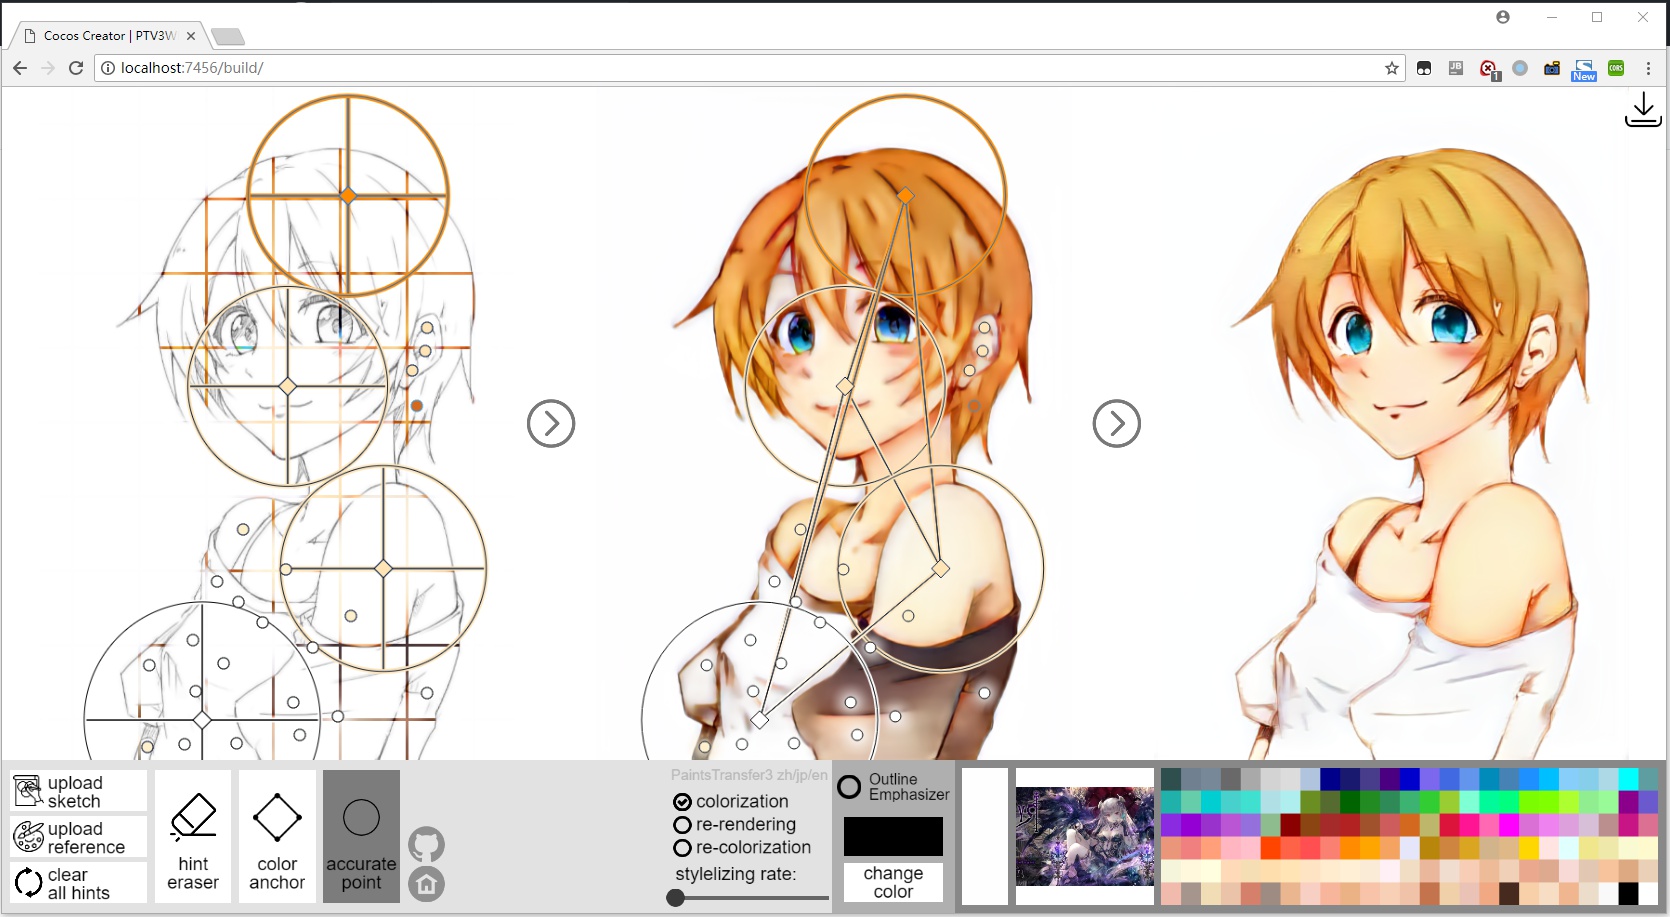Image resolution: width=1670 pixels, height=917 pixels.
Task: Open the Chrome three-dot menu
Action: point(1648,68)
